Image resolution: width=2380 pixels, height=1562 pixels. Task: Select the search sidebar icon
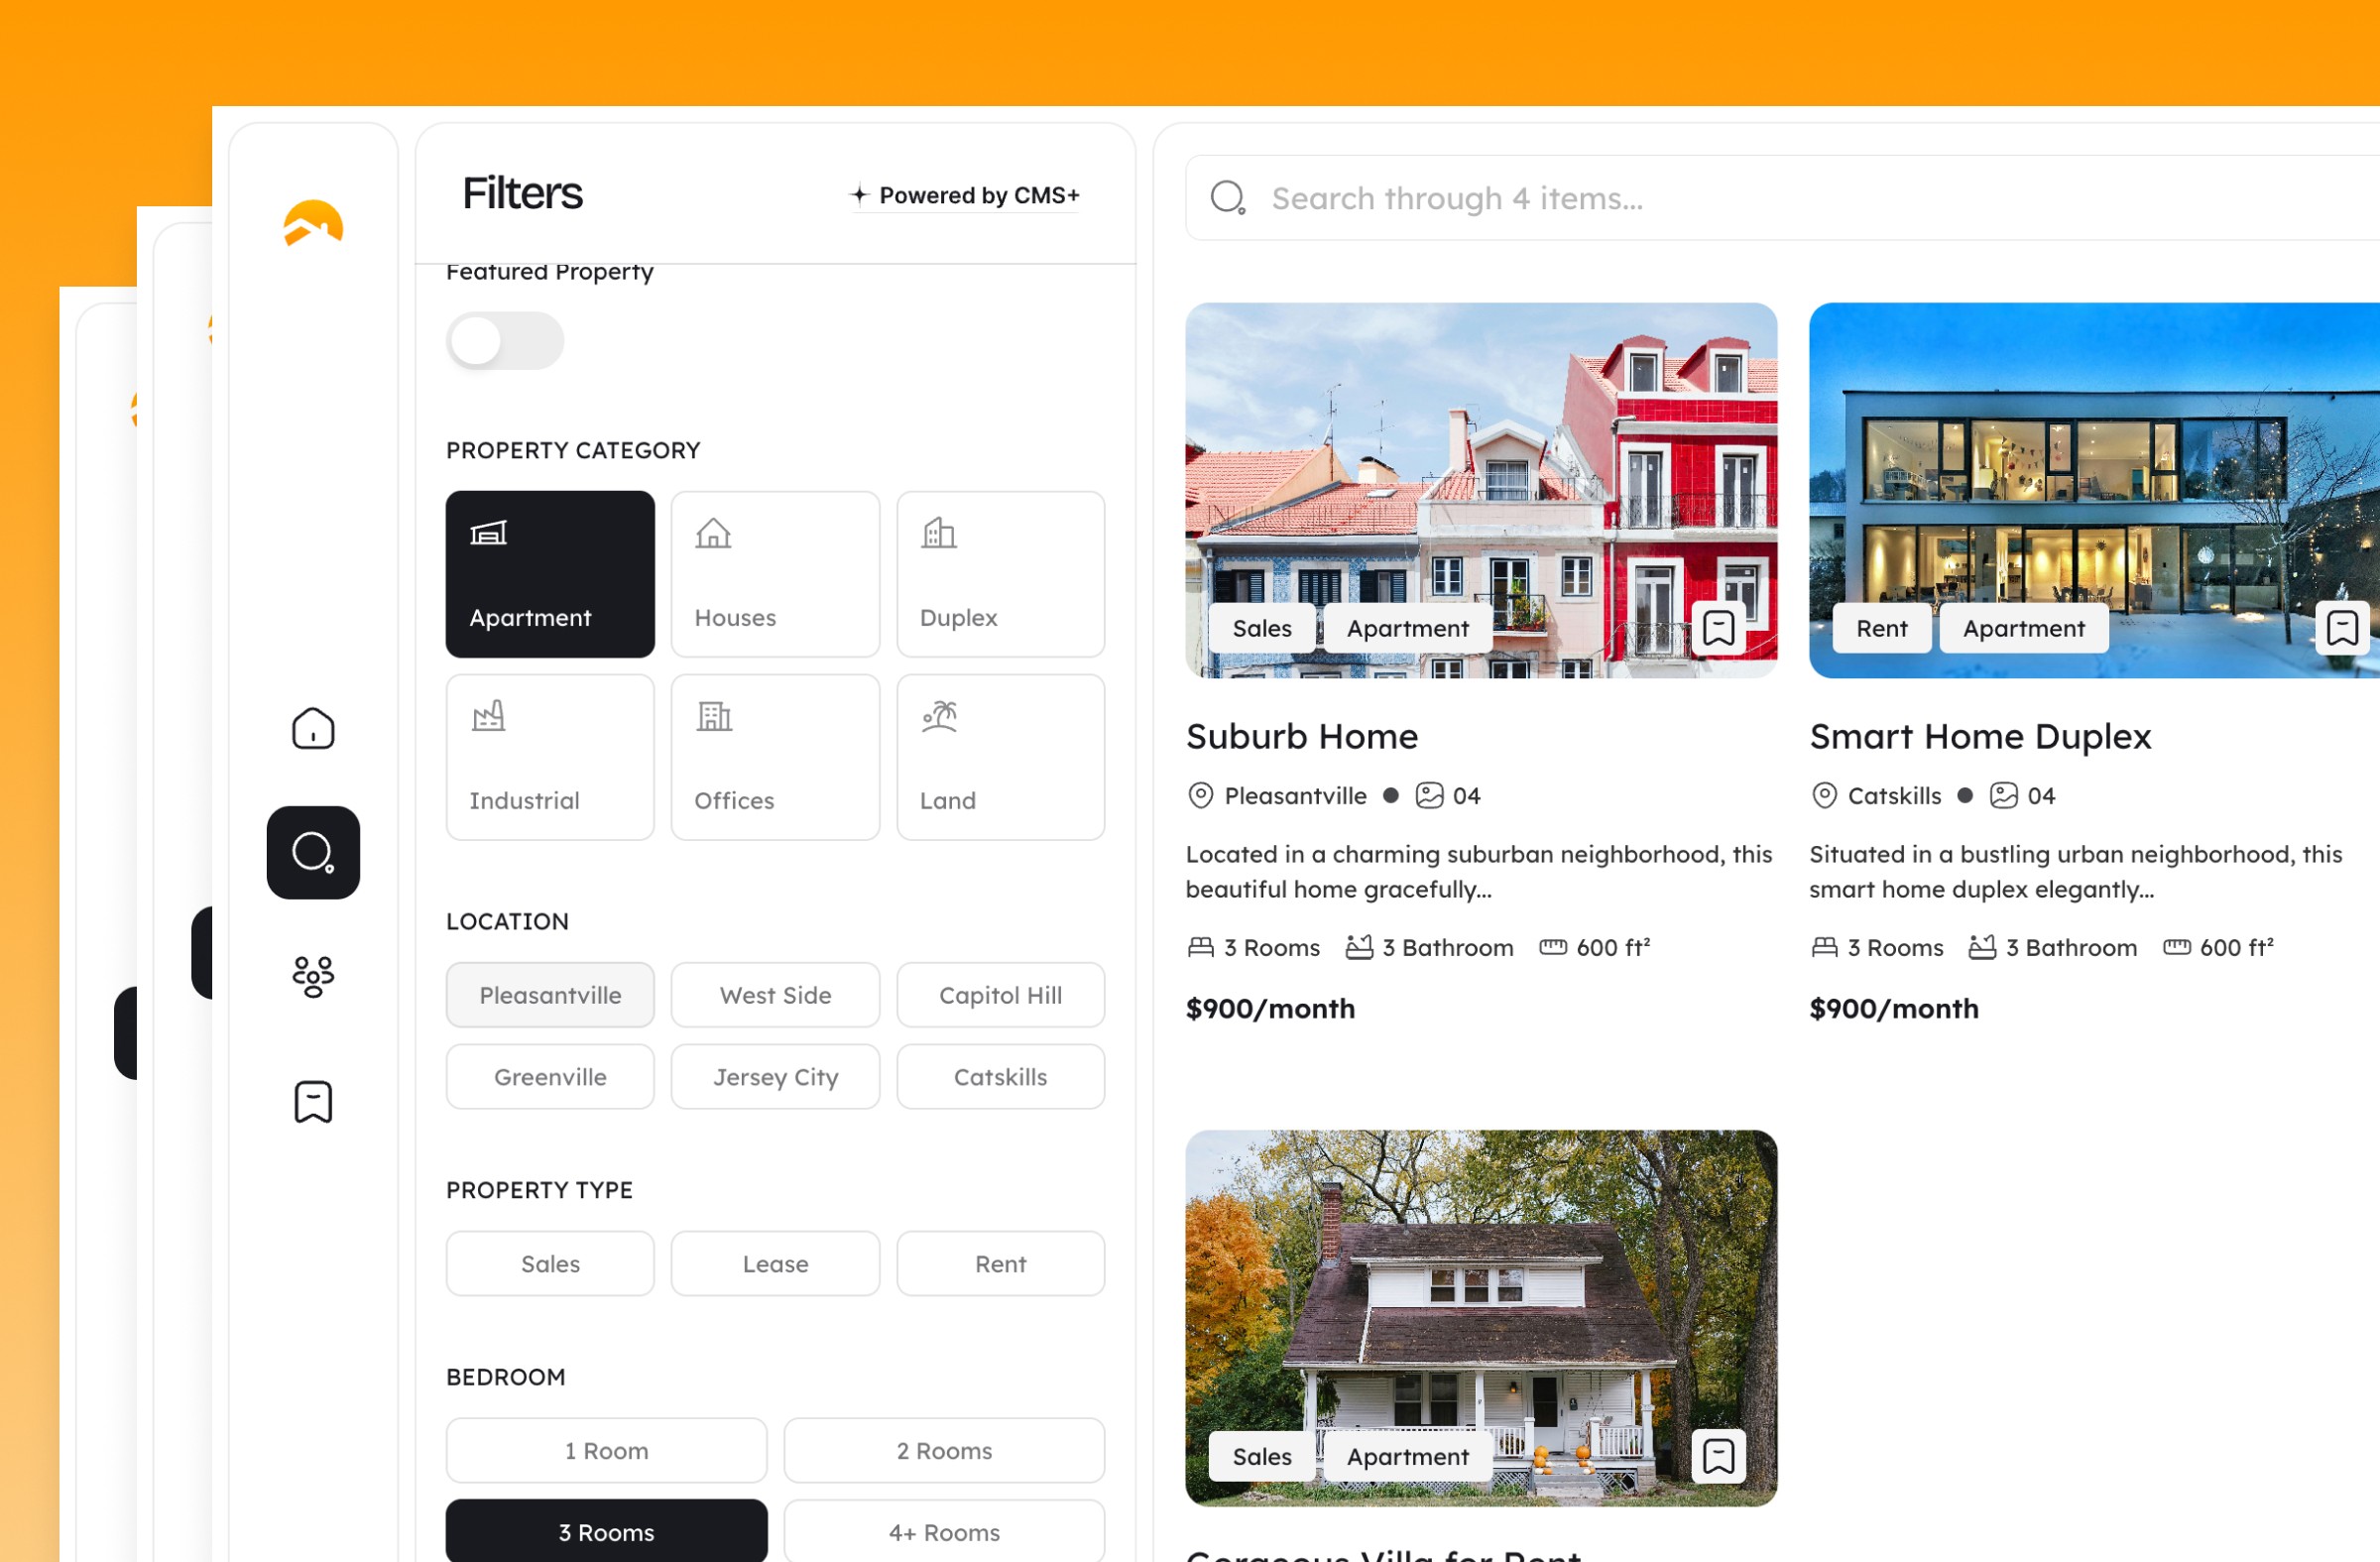313,852
